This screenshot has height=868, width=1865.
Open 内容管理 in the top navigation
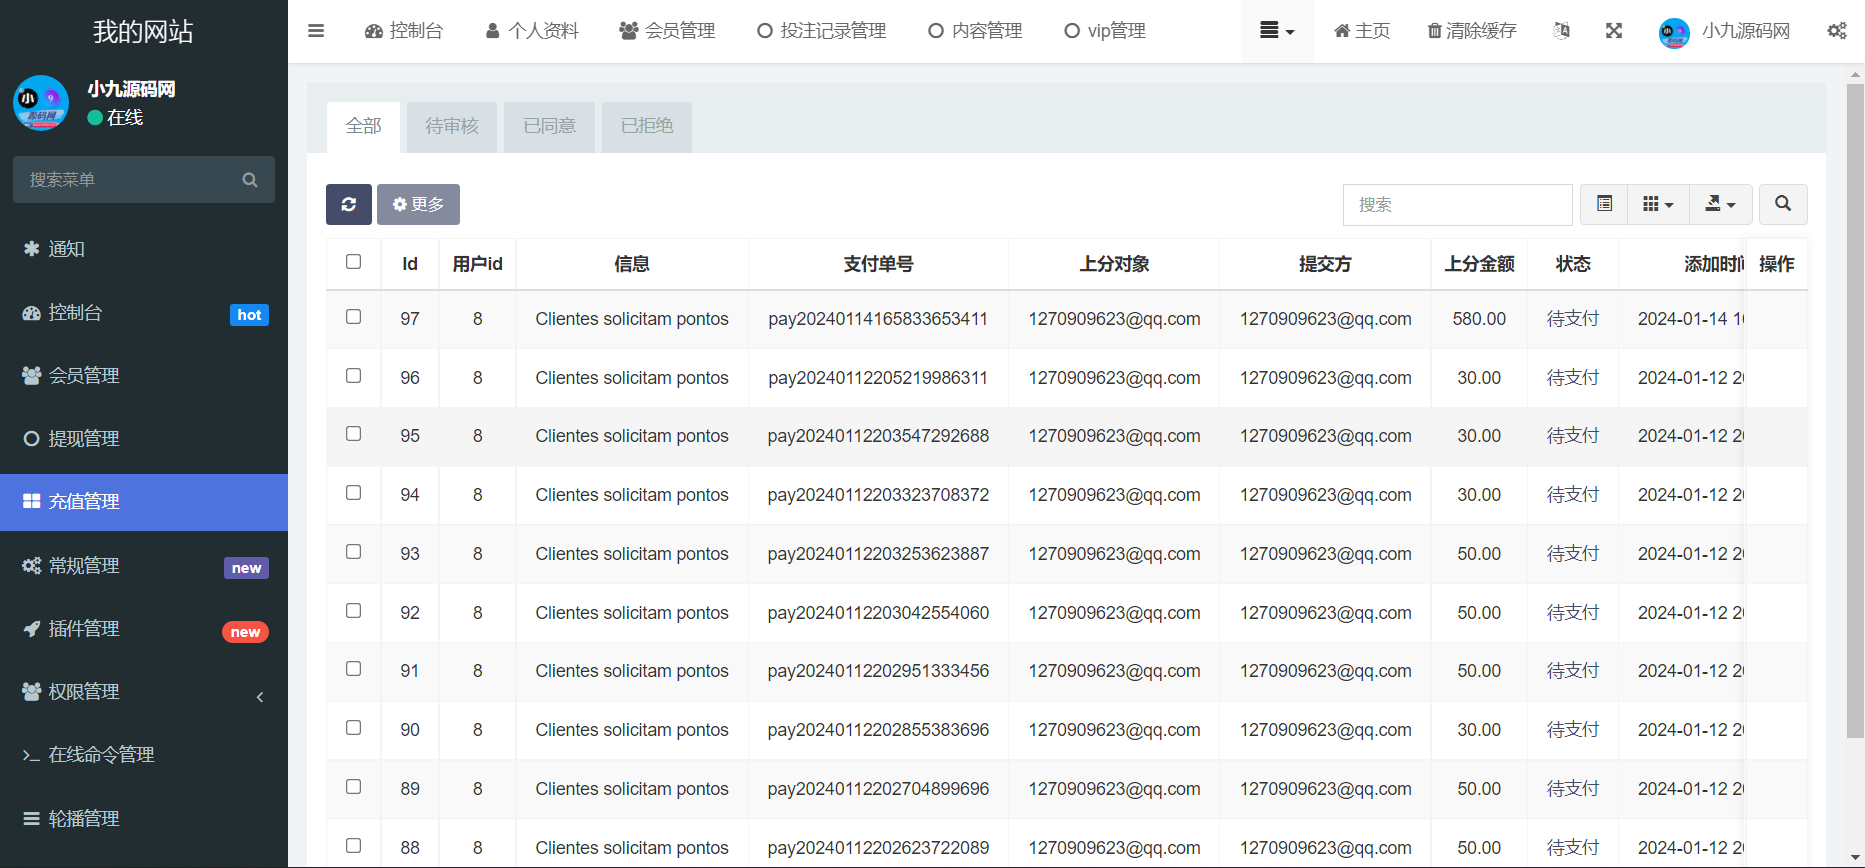click(x=975, y=31)
